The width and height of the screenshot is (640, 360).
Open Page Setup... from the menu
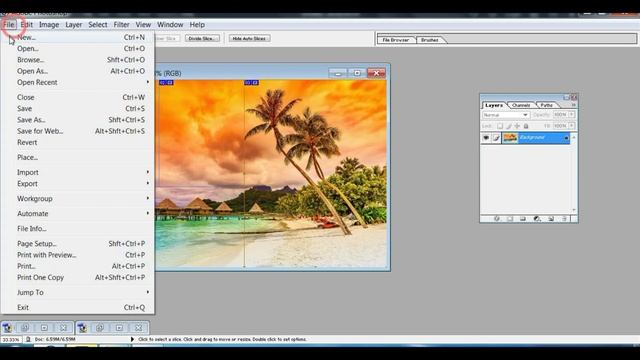tap(78, 243)
